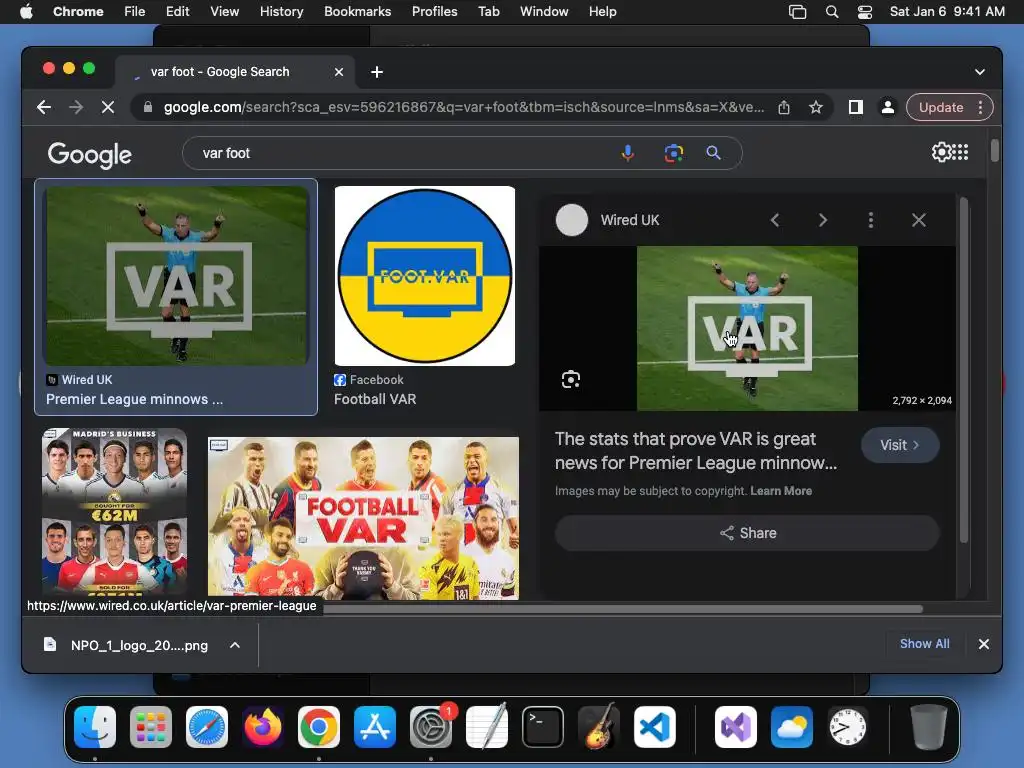
Task: Open the Football VAR Facebook result title
Action: [x=375, y=399]
